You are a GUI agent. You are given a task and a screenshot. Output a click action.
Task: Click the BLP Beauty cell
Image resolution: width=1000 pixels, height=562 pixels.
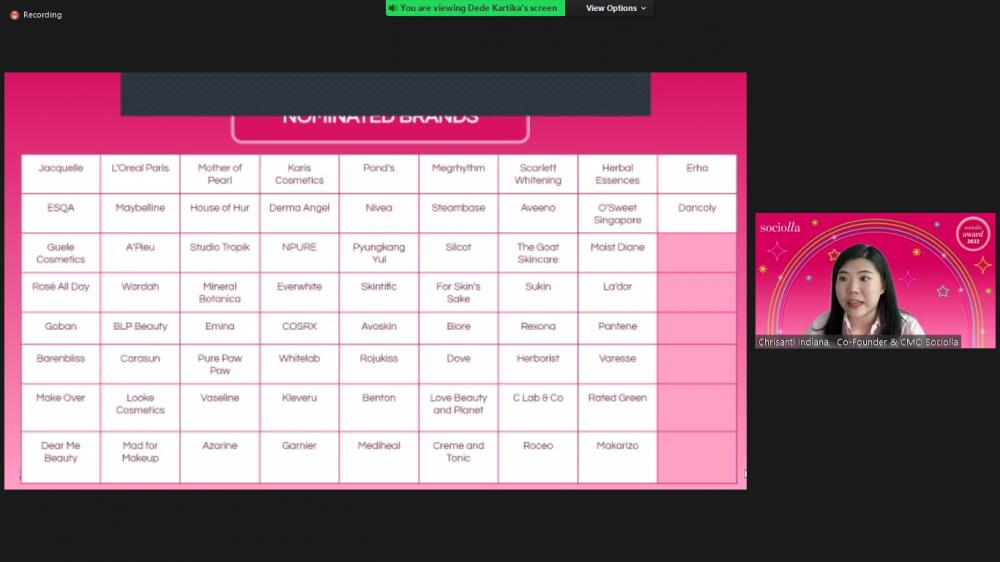pos(140,329)
